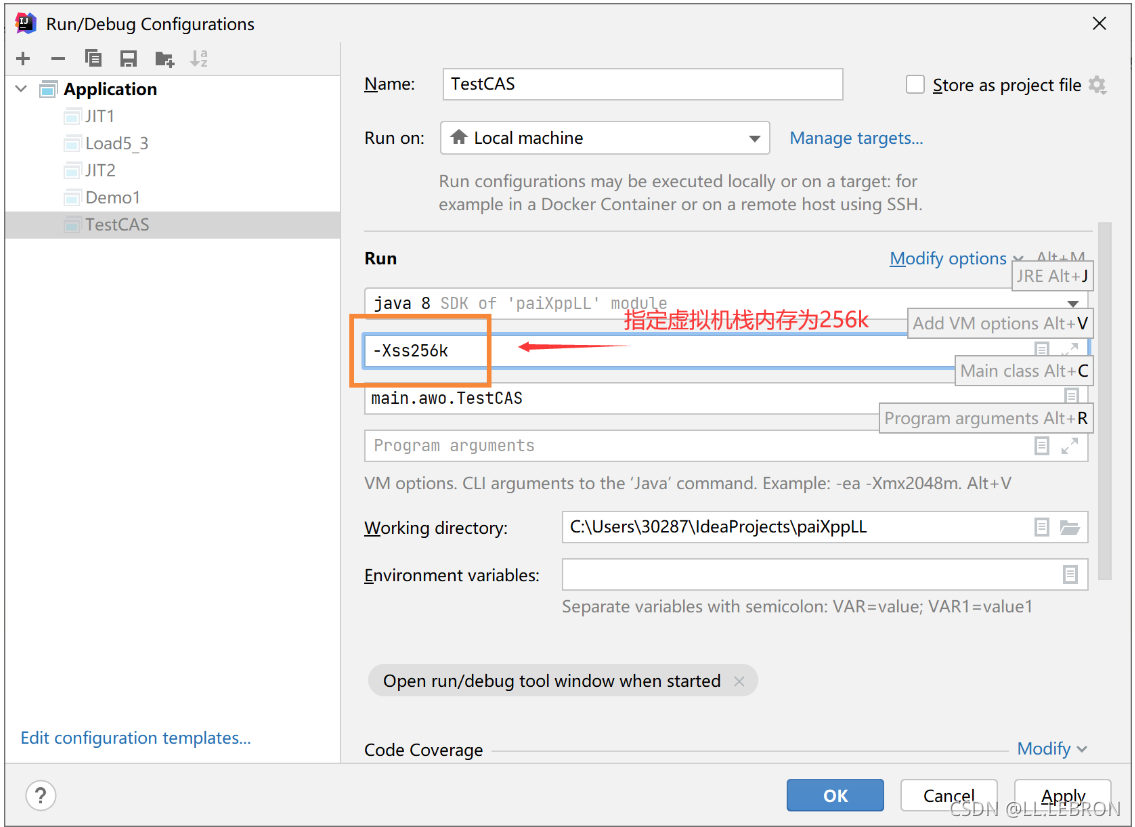Open Code Coverage Modify dropdown
This screenshot has height=827, width=1135.
pos(1052,749)
